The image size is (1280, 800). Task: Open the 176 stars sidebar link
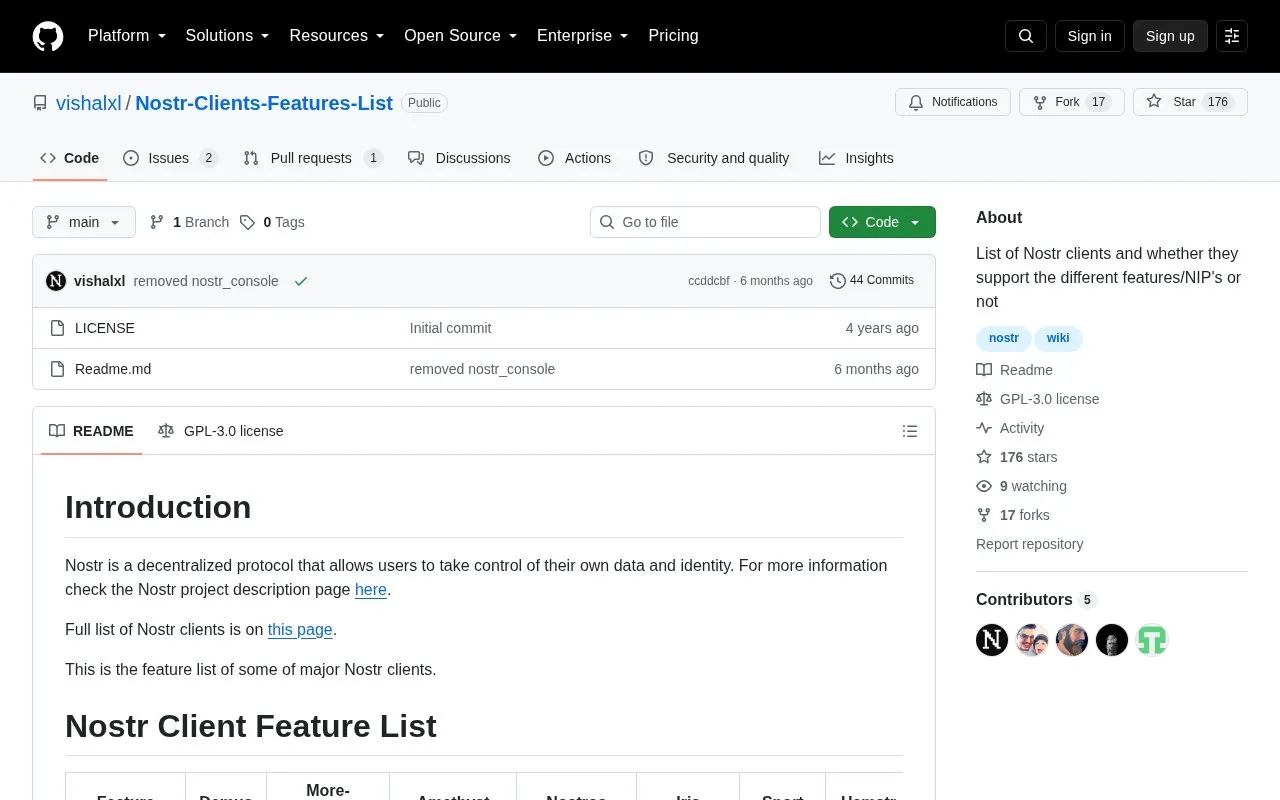coord(1017,457)
